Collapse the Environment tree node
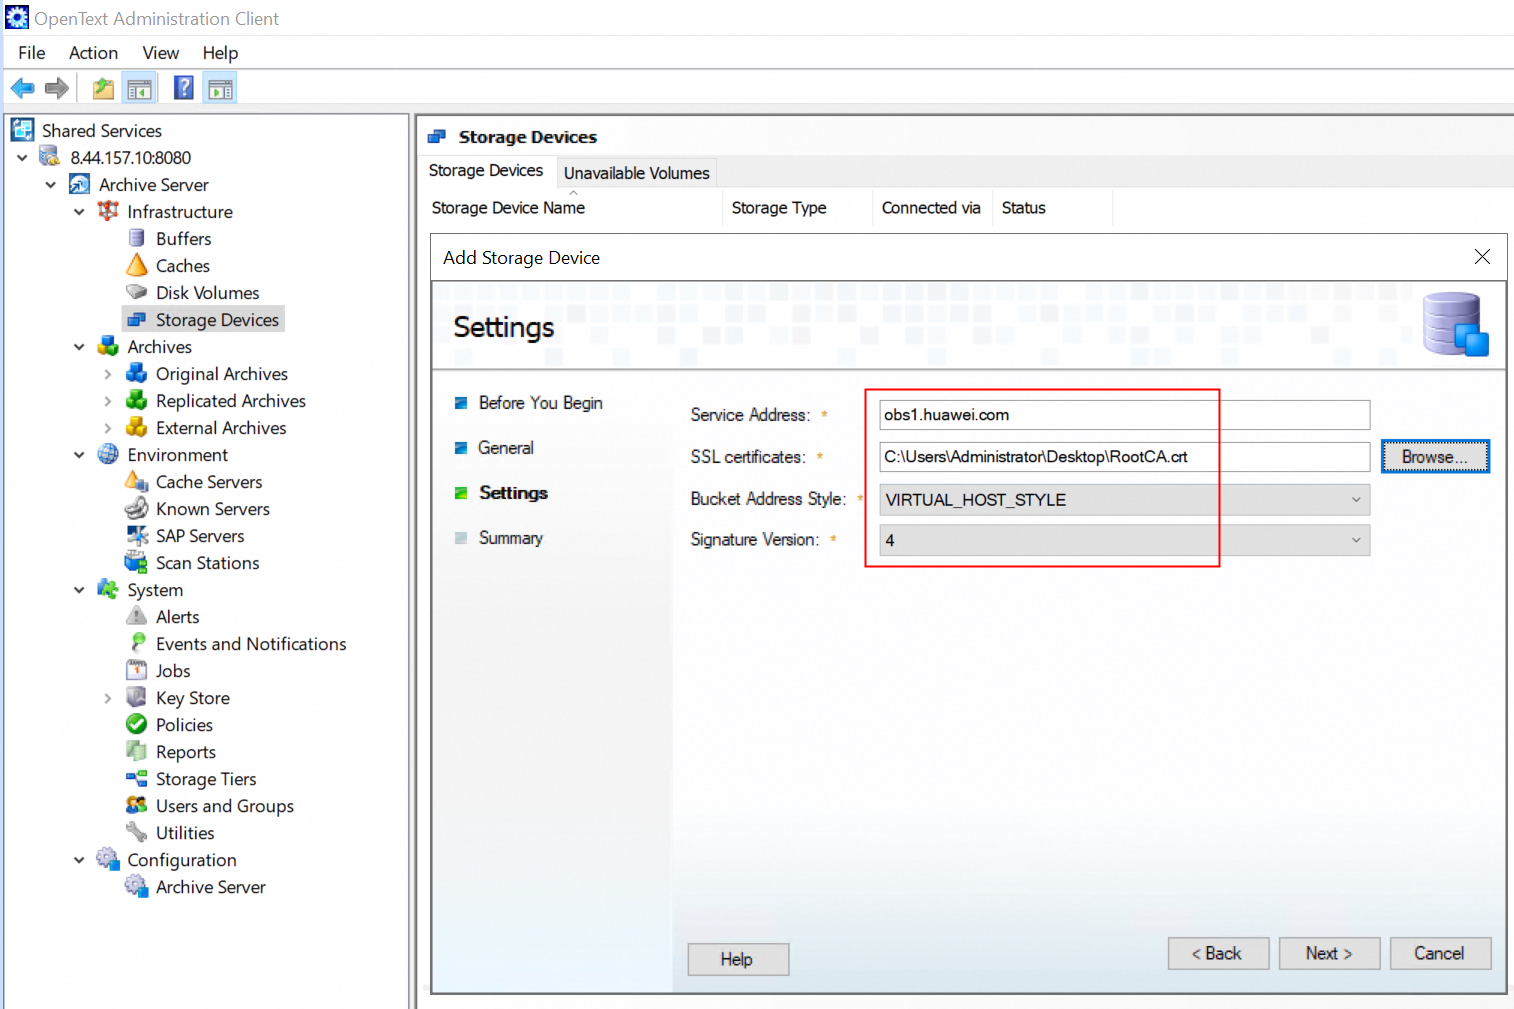Screen dimensions: 1514x1009 point(79,455)
